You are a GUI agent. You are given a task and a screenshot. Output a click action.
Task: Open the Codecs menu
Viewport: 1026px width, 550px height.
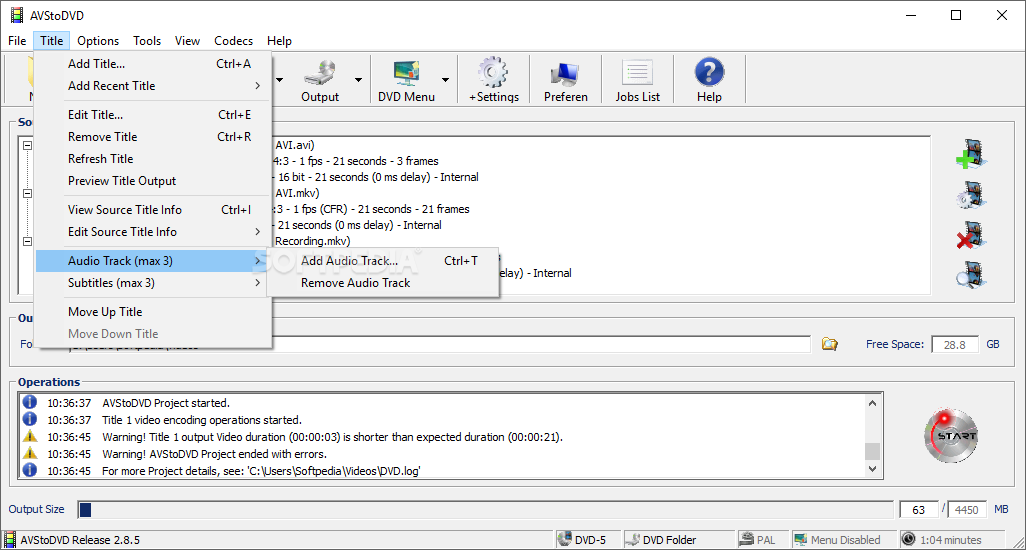(234, 41)
